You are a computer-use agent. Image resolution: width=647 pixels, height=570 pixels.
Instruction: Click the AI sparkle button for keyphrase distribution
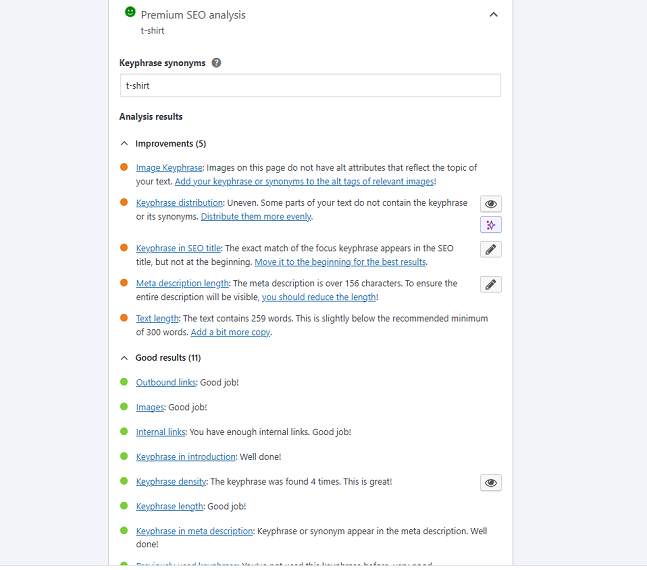pyautogui.click(x=490, y=225)
